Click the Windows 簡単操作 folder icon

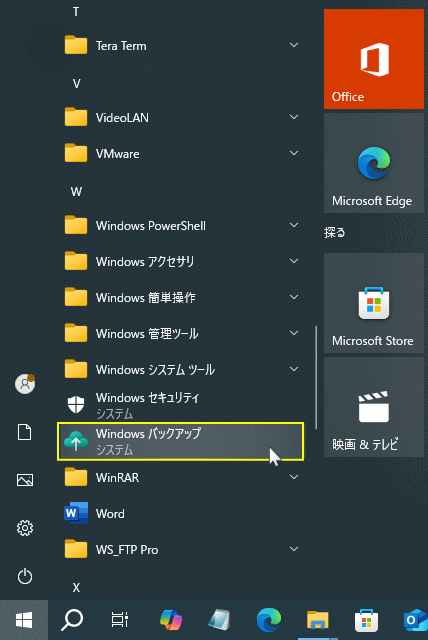76,297
